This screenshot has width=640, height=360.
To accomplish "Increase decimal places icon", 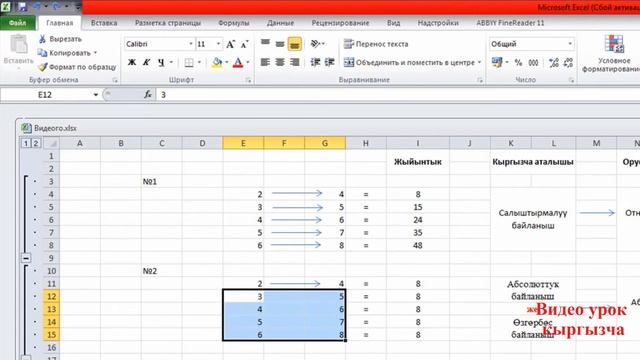I will (554, 62).
